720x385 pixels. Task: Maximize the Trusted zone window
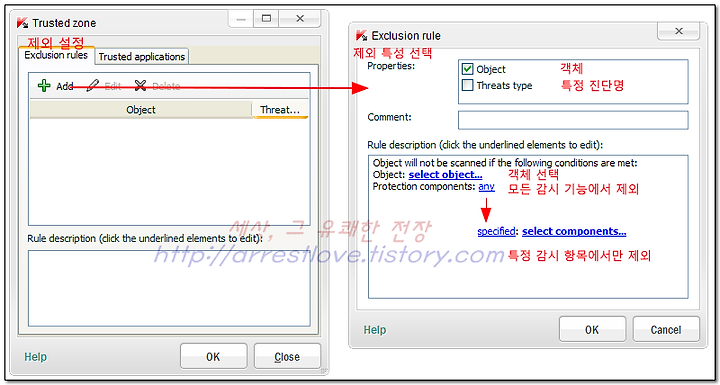point(266,19)
